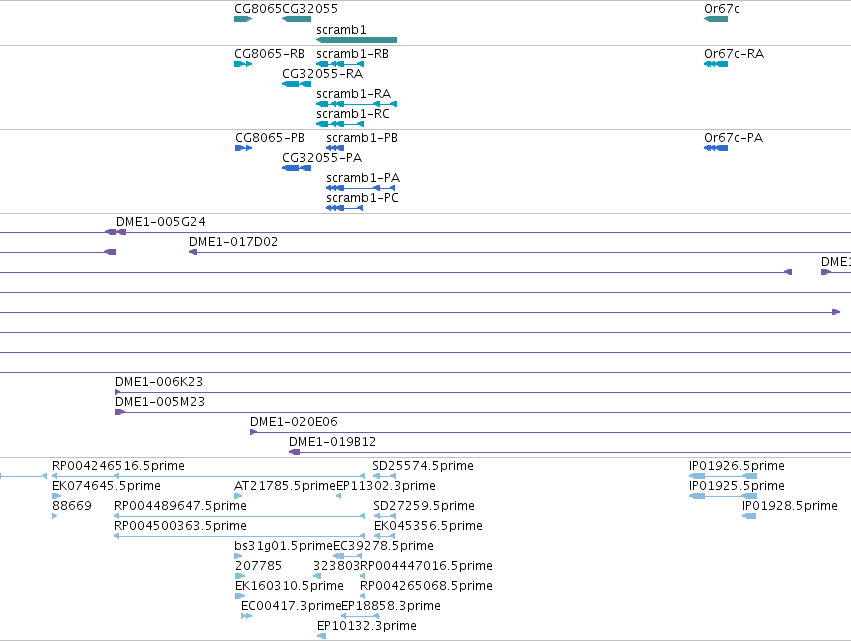Click the EK045356.5prime EST label
This screenshot has width=851, height=641.
[x=428, y=526]
